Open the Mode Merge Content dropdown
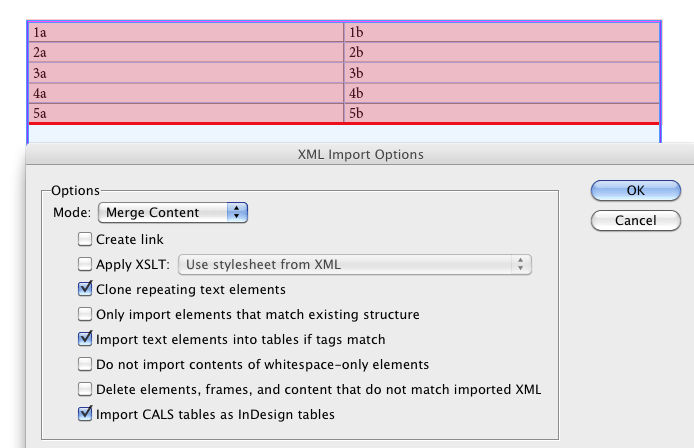The image size is (694, 448). point(173,212)
